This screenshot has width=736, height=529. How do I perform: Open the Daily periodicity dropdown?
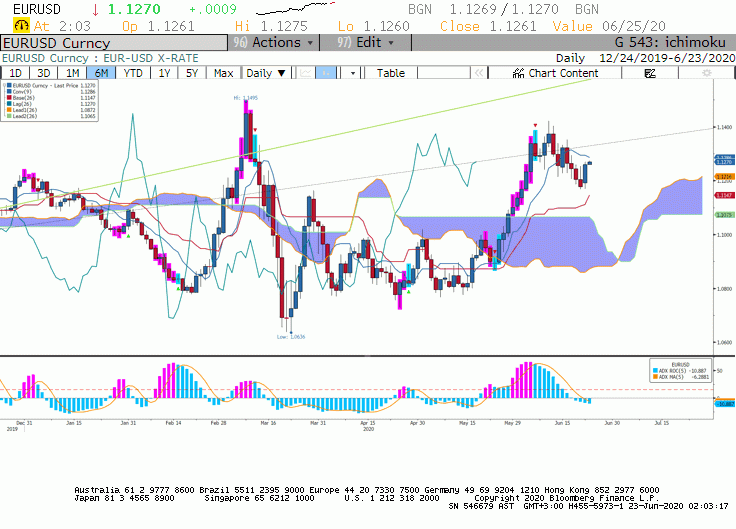pyautogui.click(x=266, y=73)
